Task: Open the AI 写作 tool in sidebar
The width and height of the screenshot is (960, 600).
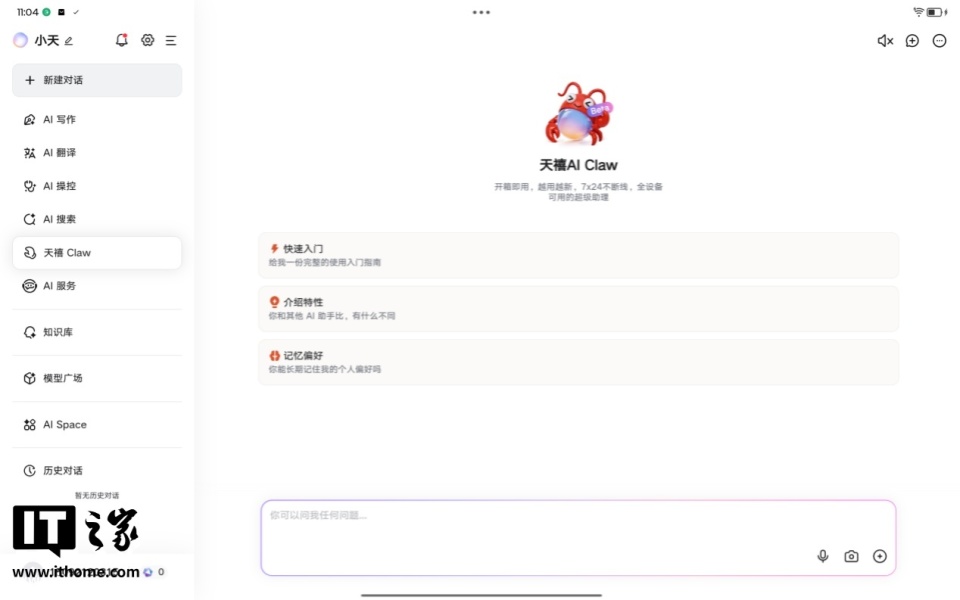Action: point(60,119)
